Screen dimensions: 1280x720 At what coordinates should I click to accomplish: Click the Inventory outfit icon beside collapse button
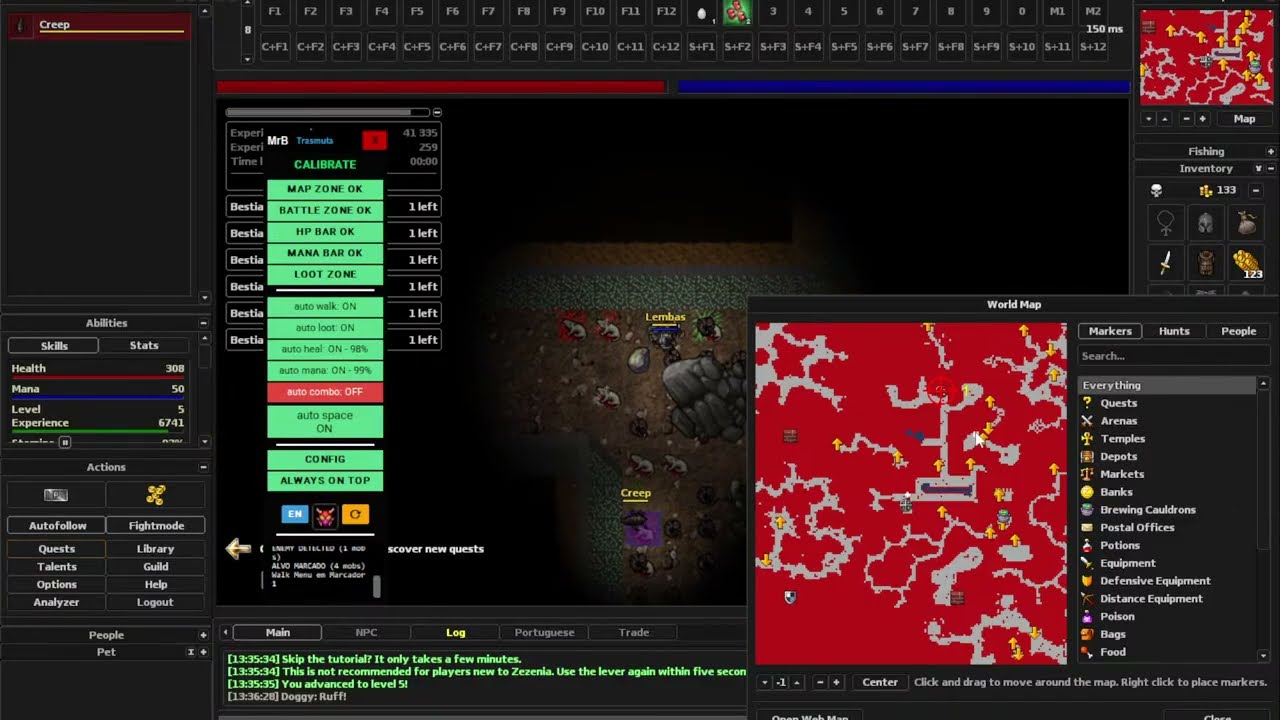pos(1259,169)
